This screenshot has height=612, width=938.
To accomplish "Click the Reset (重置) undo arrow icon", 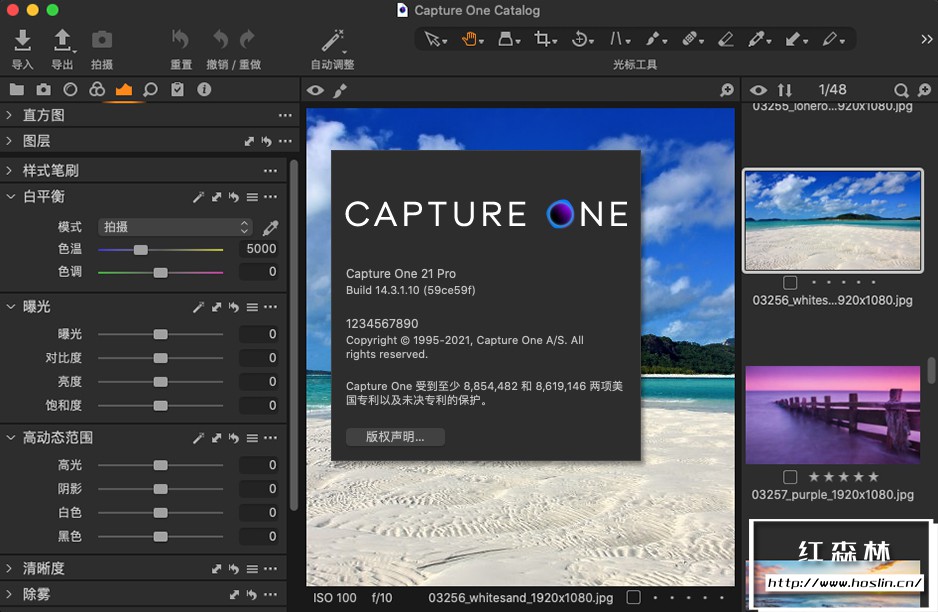I will point(181,40).
